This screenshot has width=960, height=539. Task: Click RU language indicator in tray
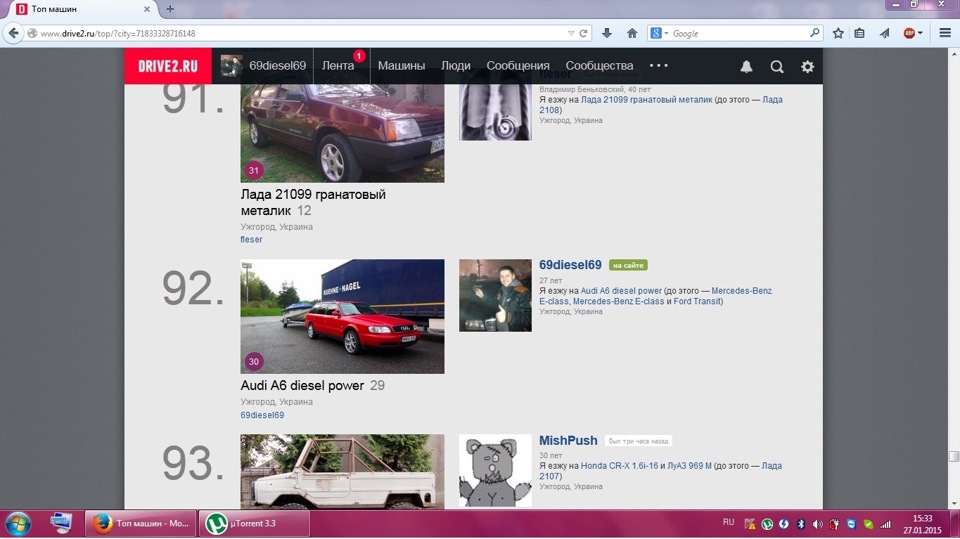click(x=728, y=522)
